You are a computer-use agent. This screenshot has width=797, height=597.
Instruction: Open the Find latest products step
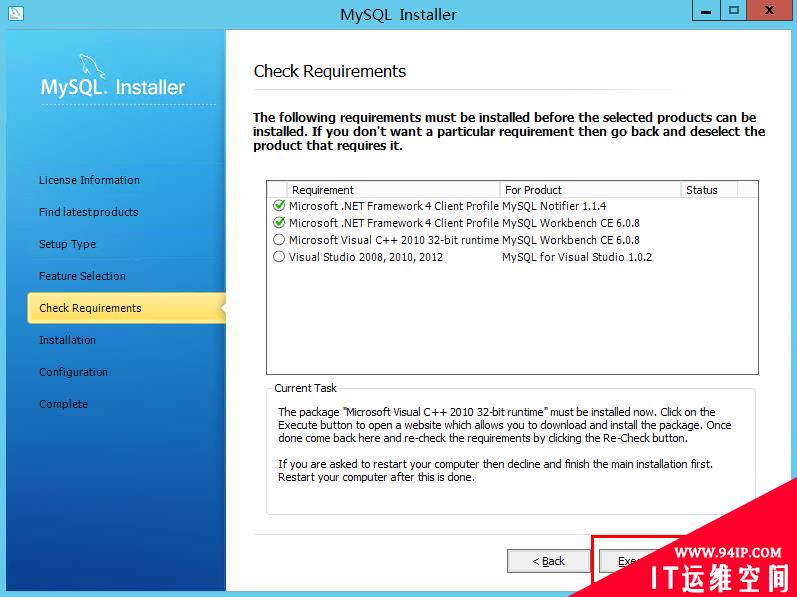coord(88,212)
